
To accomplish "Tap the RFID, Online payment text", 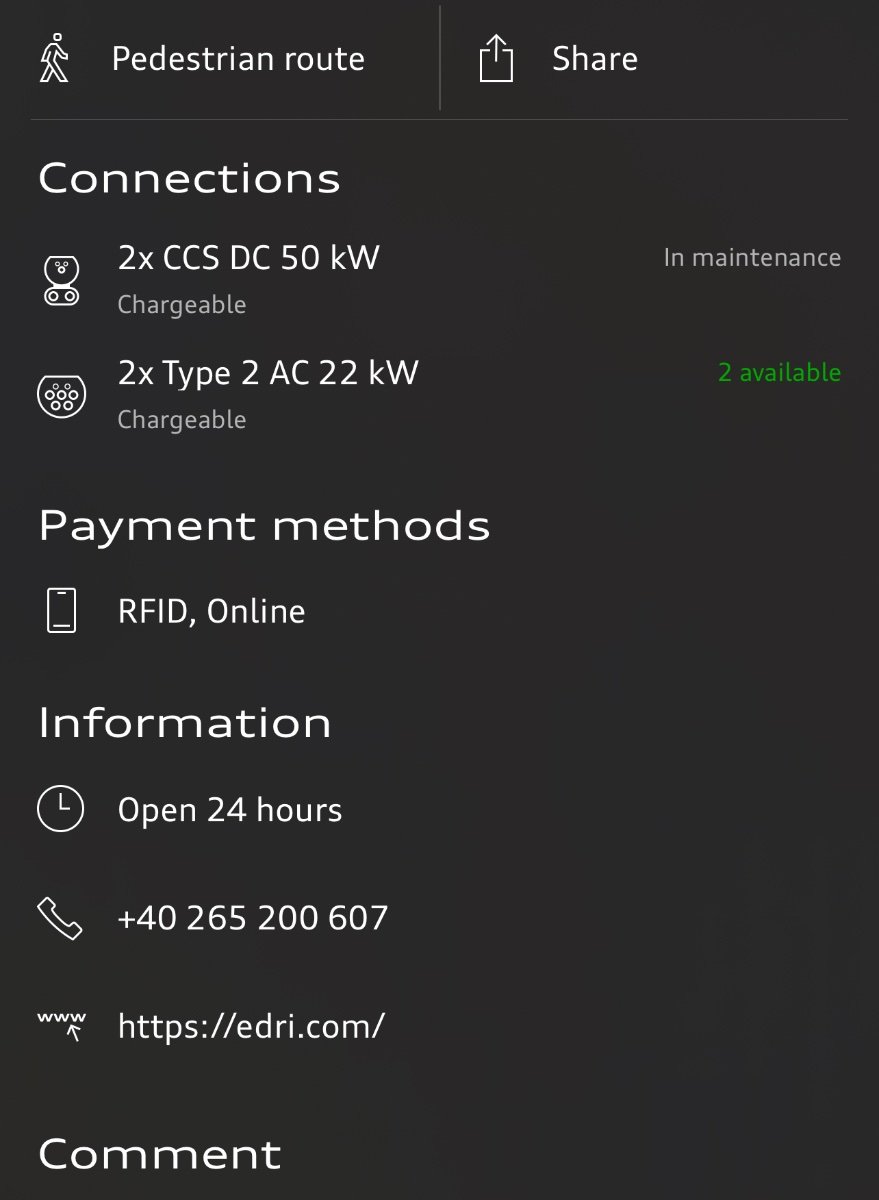I will (211, 611).
